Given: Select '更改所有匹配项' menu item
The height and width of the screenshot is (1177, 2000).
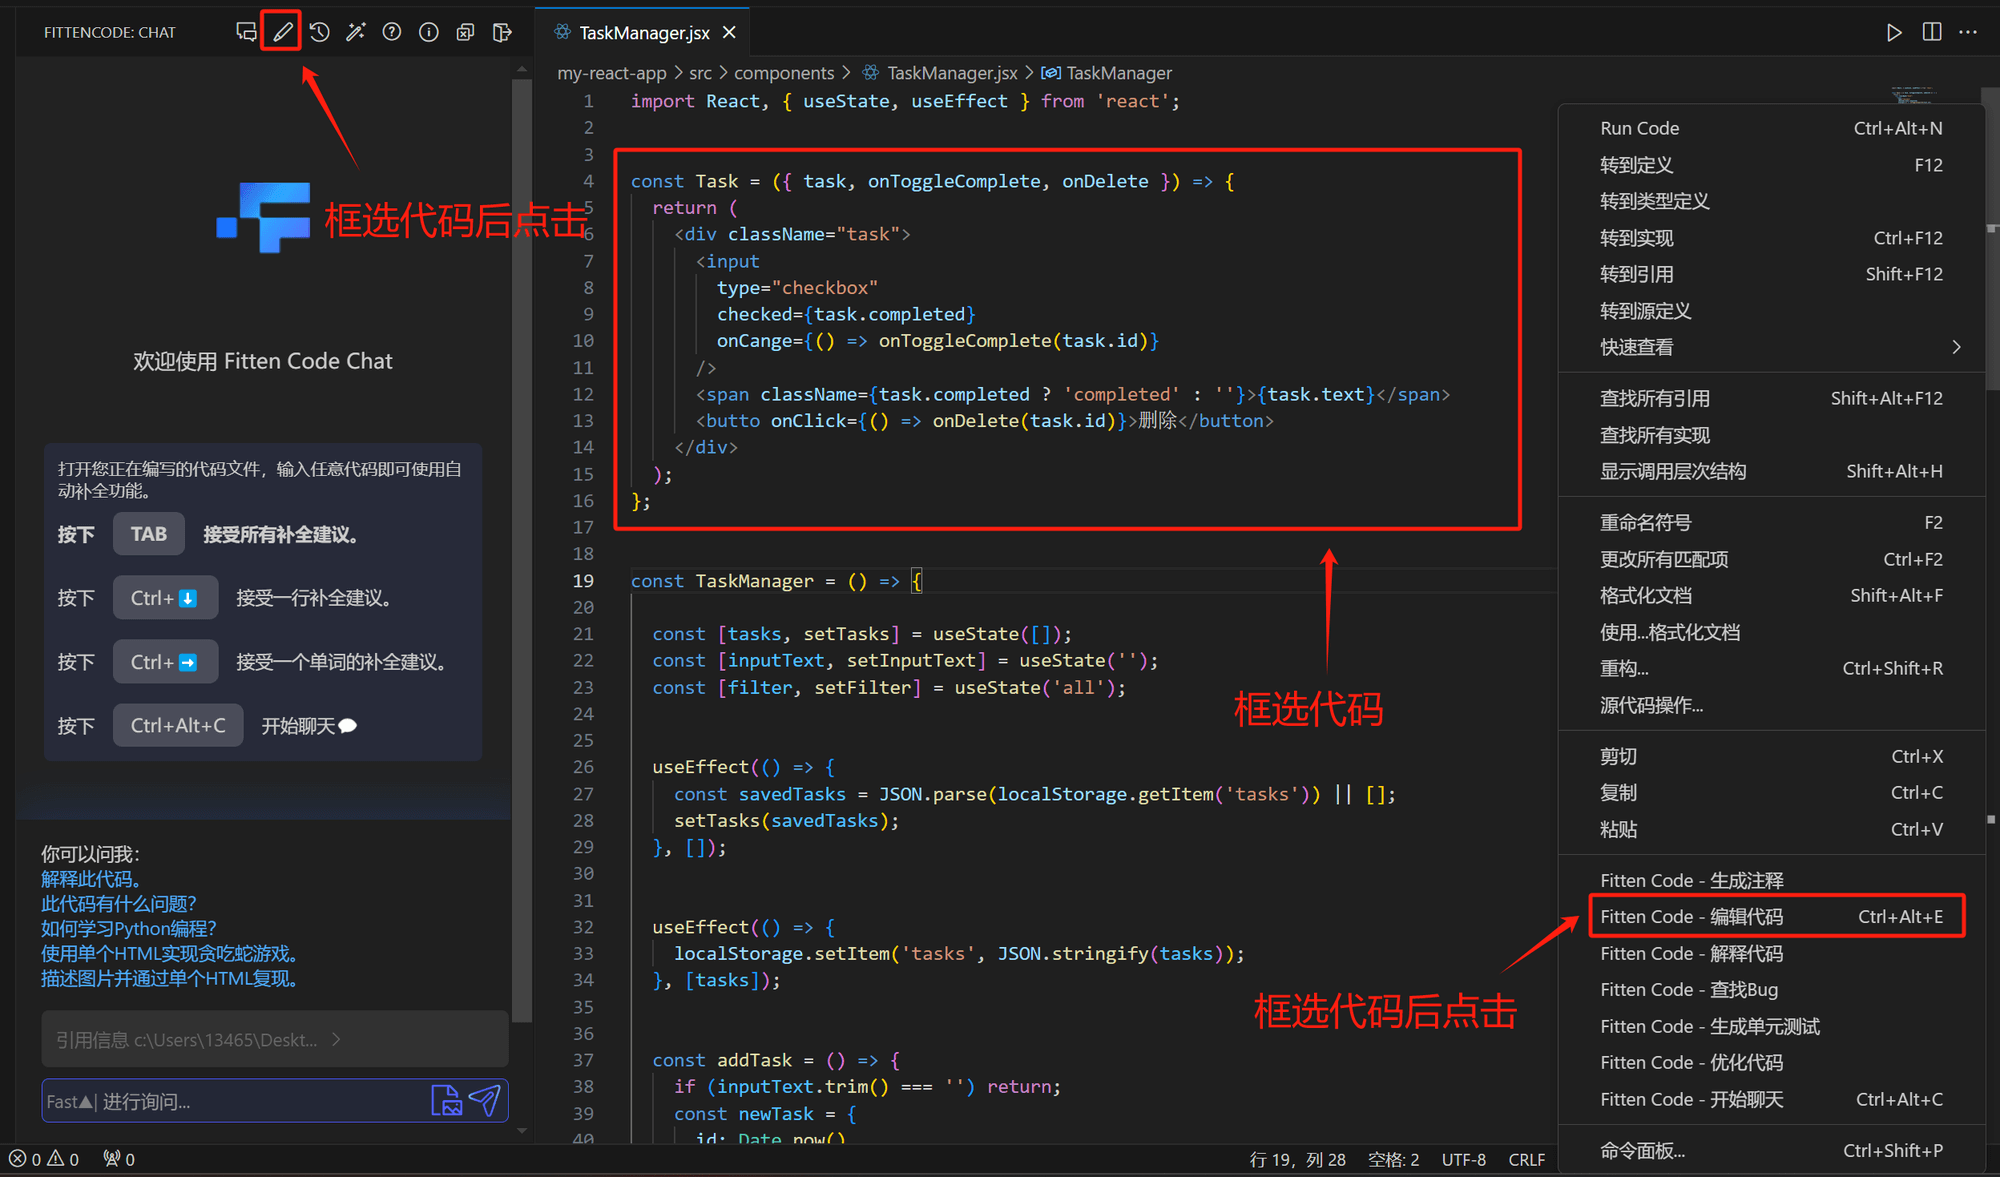Looking at the screenshot, I should [1771, 559].
